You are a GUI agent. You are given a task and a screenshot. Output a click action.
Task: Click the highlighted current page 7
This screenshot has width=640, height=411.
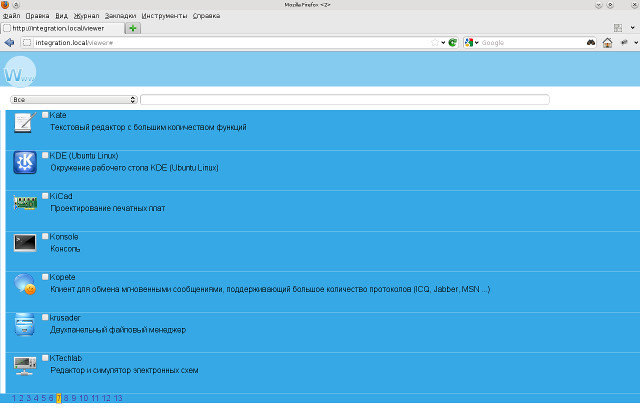tap(59, 398)
